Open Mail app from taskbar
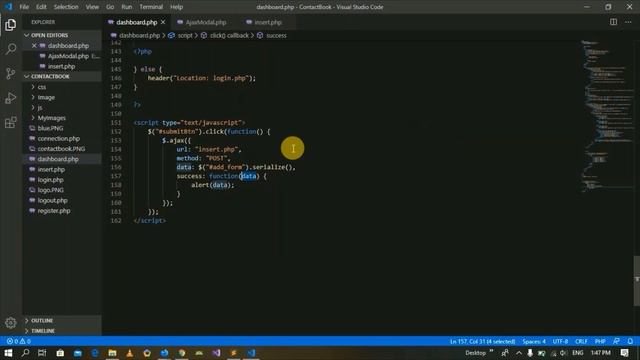The height and width of the screenshot is (360, 640). [78, 353]
